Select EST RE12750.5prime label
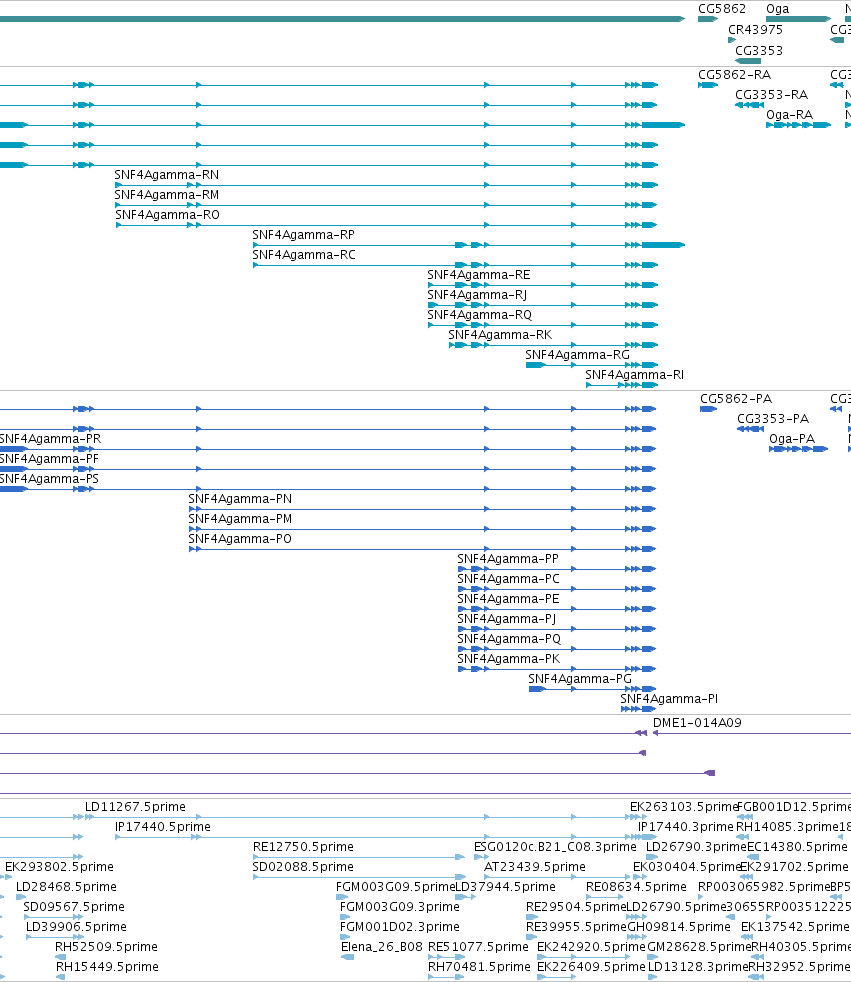This screenshot has height=982, width=851. pyautogui.click(x=303, y=847)
